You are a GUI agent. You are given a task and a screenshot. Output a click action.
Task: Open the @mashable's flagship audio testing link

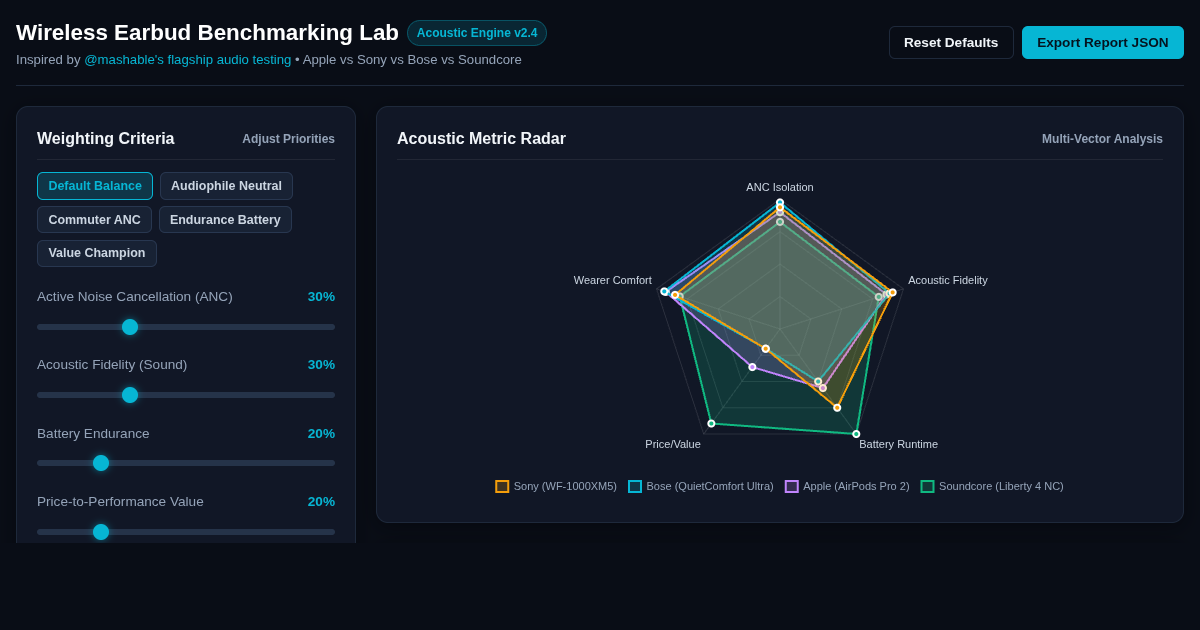(x=188, y=59)
